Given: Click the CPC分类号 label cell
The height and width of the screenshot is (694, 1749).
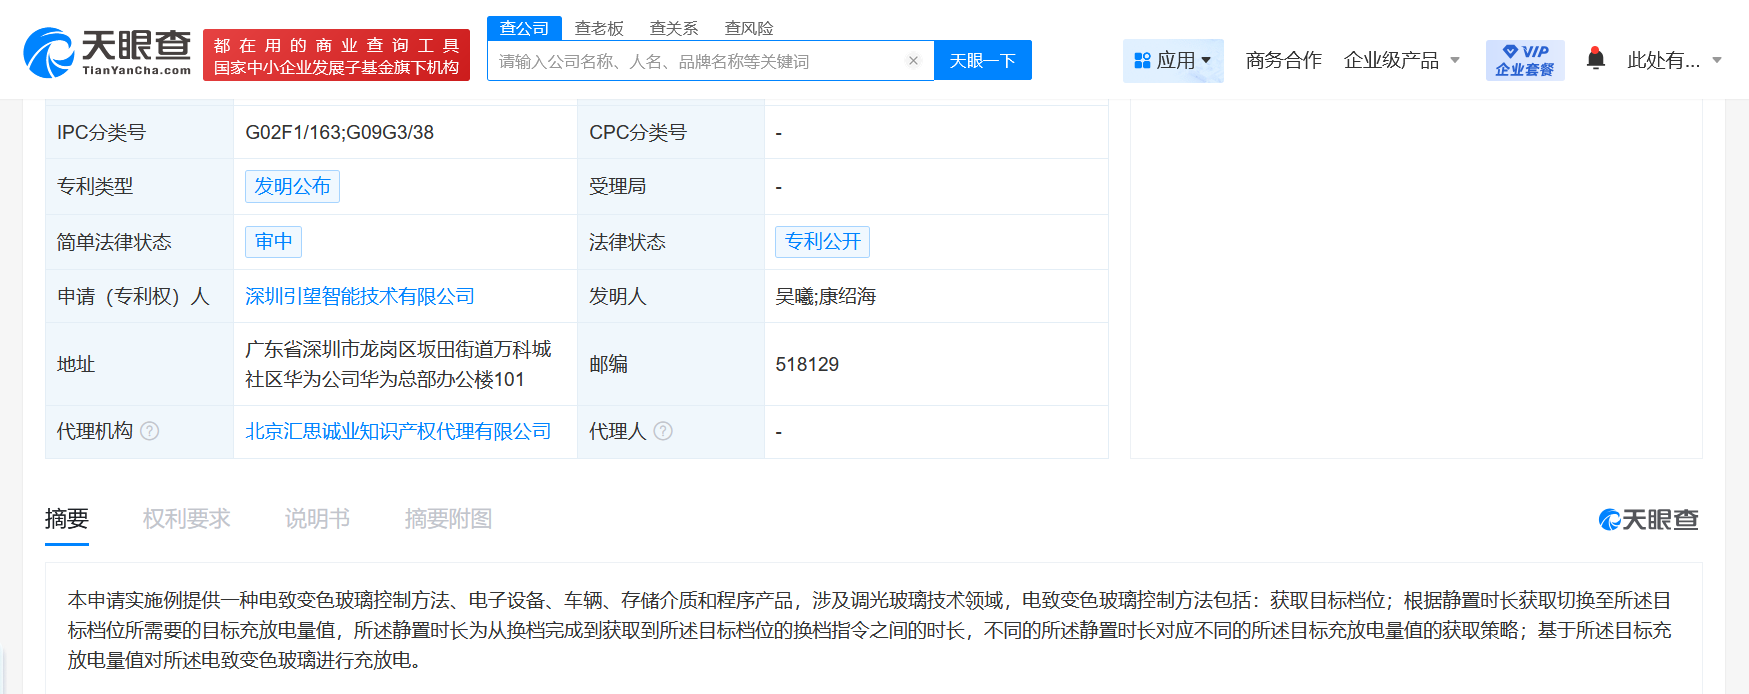Looking at the screenshot, I should (x=671, y=132).
